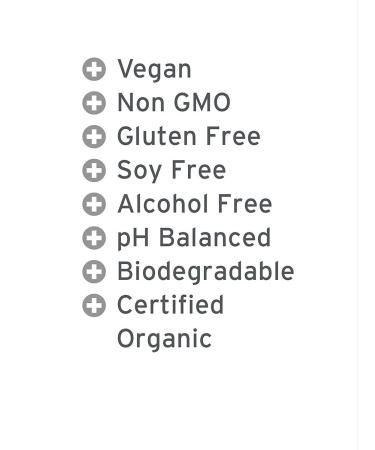Viewport: 375px width, 450px height.
Task: Click the word Organic on the last line
Action: pyautogui.click(x=164, y=340)
